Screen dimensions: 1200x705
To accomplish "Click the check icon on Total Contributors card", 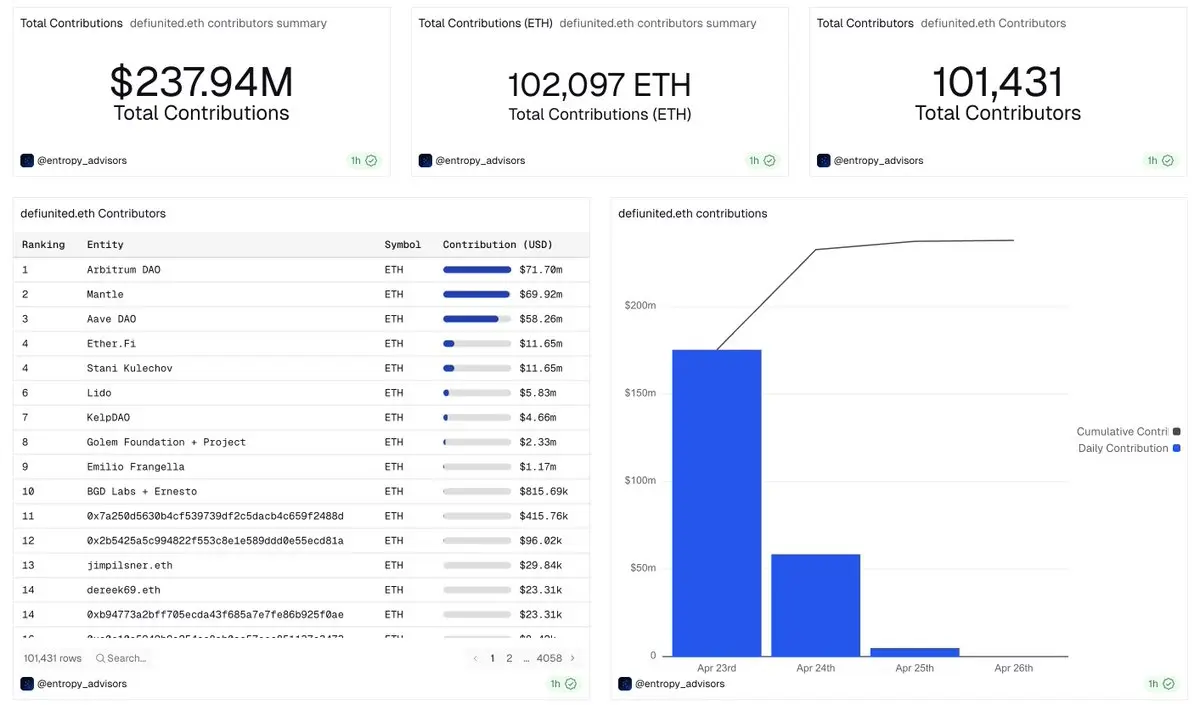I will click(x=1168, y=160).
